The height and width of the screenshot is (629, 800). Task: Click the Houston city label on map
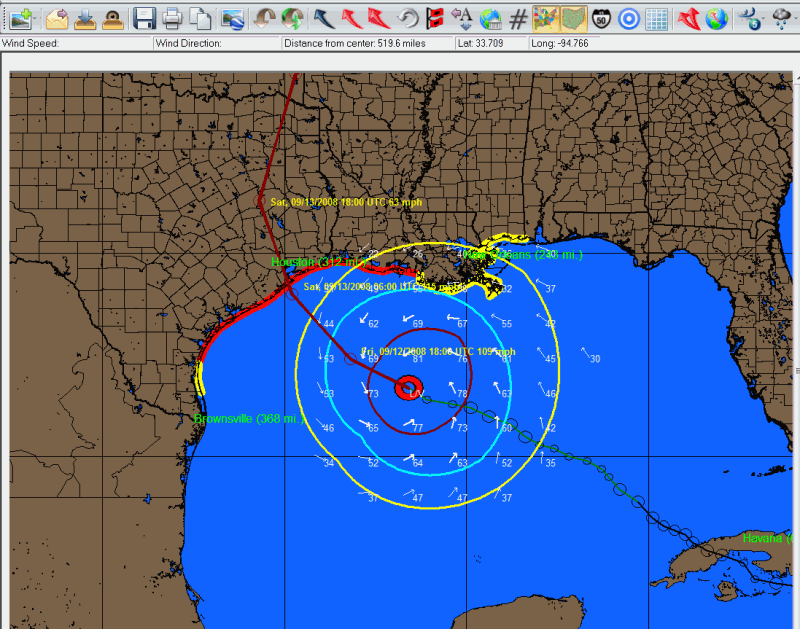(x=293, y=262)
